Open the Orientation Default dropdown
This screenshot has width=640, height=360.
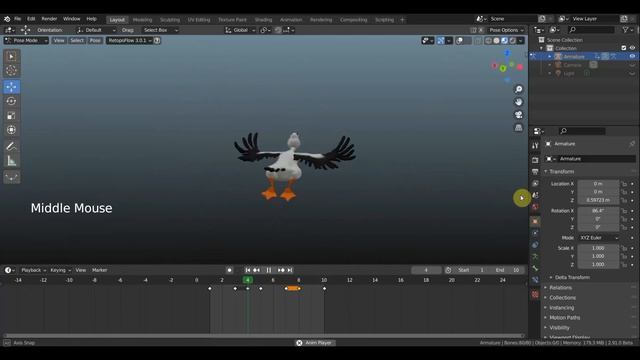click(x=96, y=30)
